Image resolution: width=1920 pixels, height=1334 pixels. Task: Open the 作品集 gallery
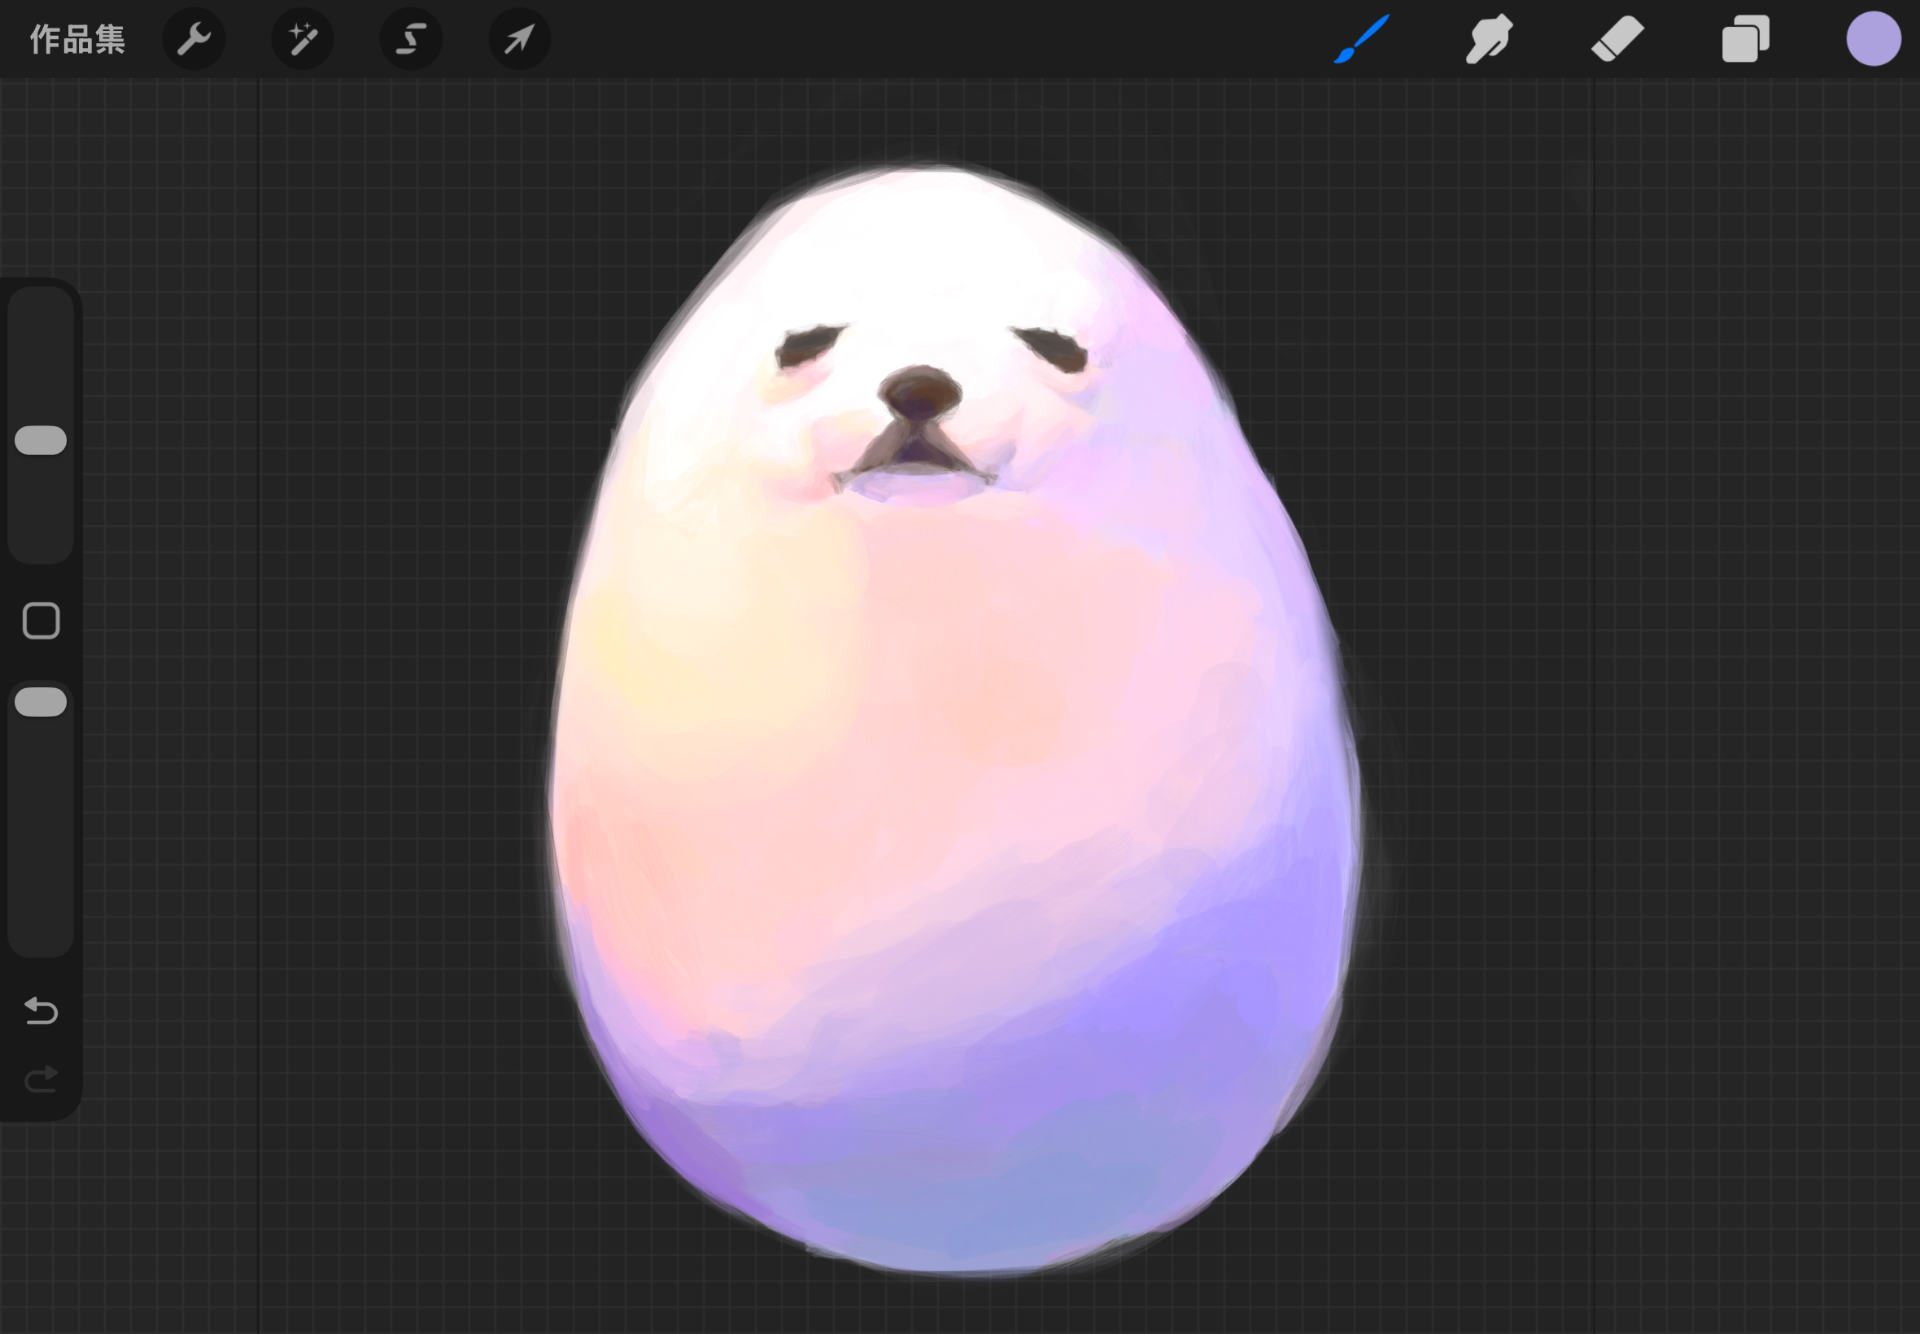tap(77, 40)
